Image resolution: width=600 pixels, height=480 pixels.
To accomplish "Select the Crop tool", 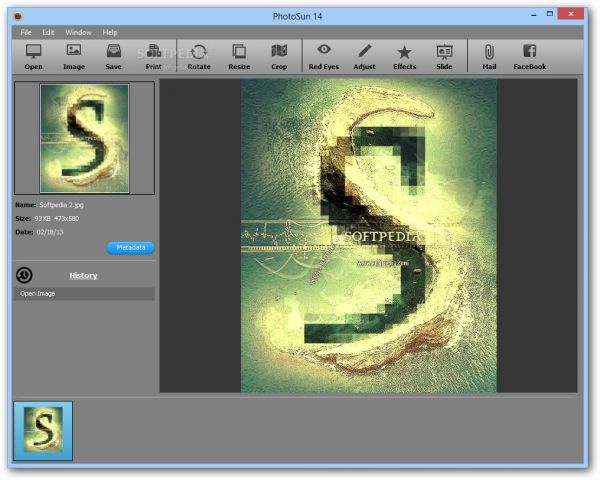I will (279, 56).
